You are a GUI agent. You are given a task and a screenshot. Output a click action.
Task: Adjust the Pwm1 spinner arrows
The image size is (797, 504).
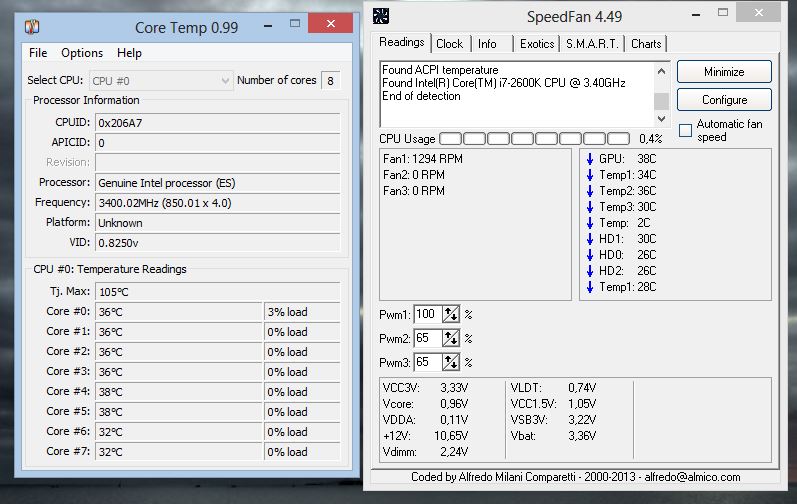coord(451,314)
